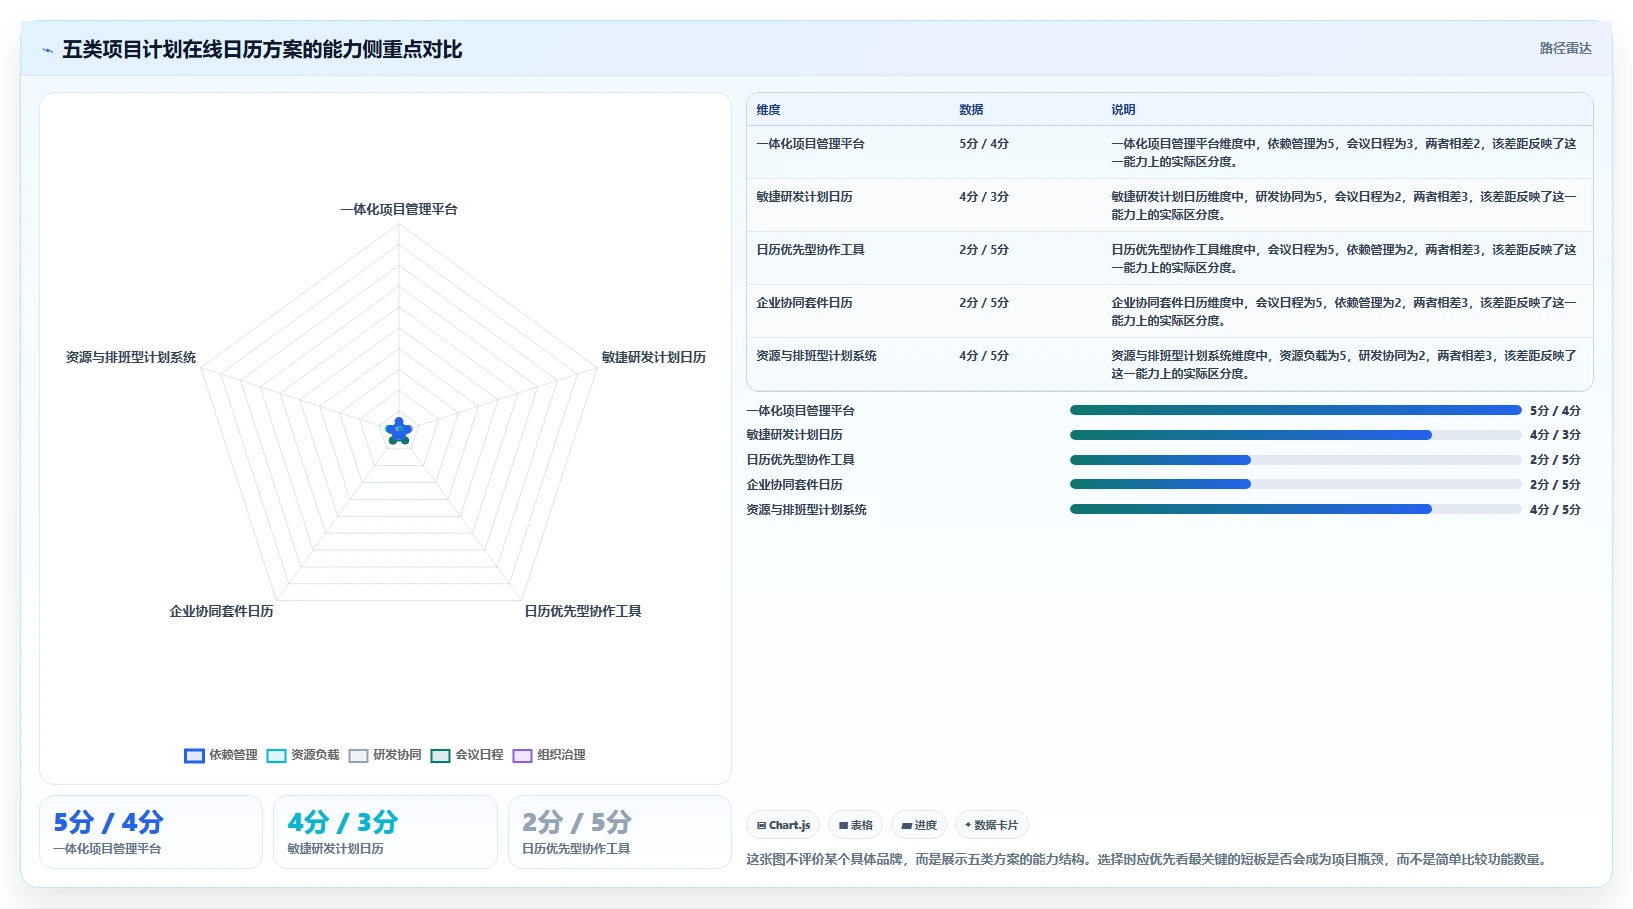The height and width of the screenshot is (909, 1633).
Task: Toggle 资源负载 legend series
Action: [x=303, y=755]
